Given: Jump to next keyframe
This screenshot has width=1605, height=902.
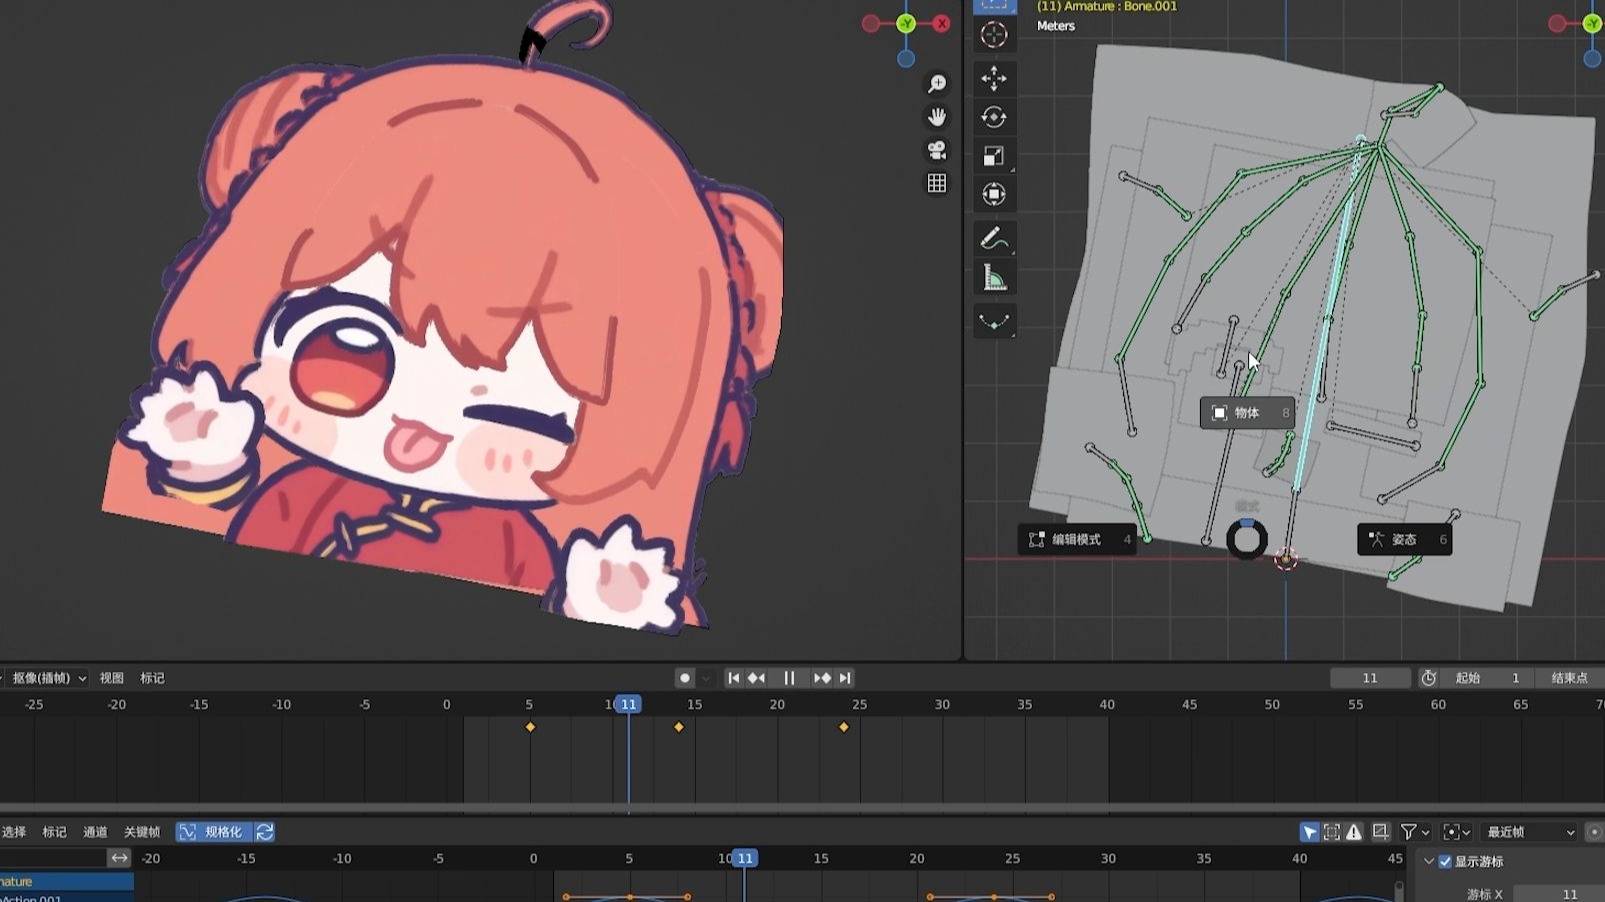Looking at the screenshot, I should 822,678.
